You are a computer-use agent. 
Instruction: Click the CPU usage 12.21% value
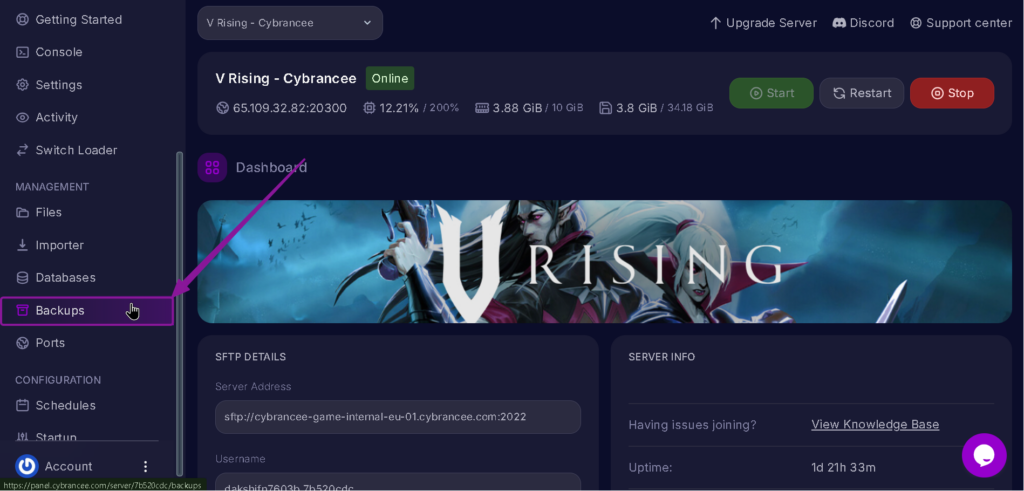click(399, 108)
